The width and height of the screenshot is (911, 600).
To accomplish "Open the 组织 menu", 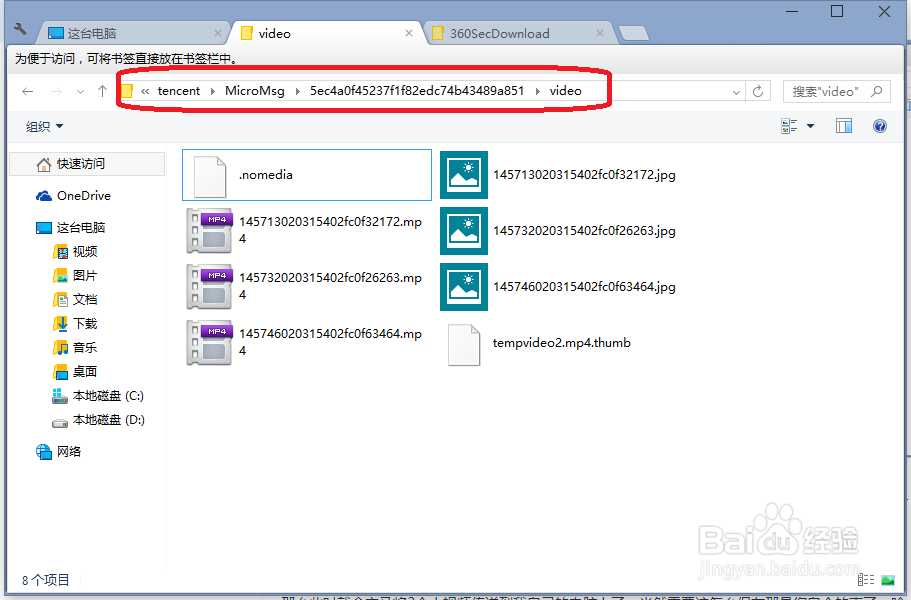I will (x=44, y=126).
